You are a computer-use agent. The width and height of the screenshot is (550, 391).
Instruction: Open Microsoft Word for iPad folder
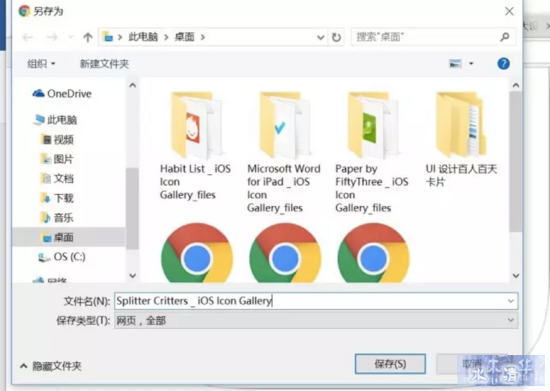click(x=283, y=152)
